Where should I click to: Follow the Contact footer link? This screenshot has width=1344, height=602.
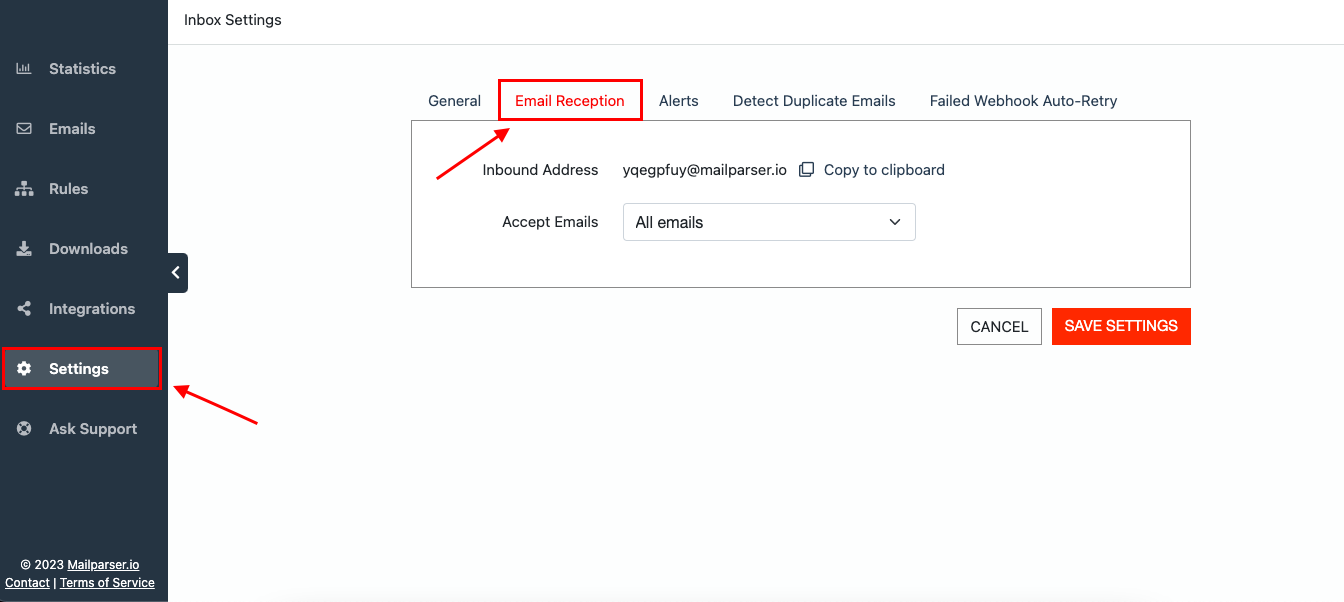27,583
